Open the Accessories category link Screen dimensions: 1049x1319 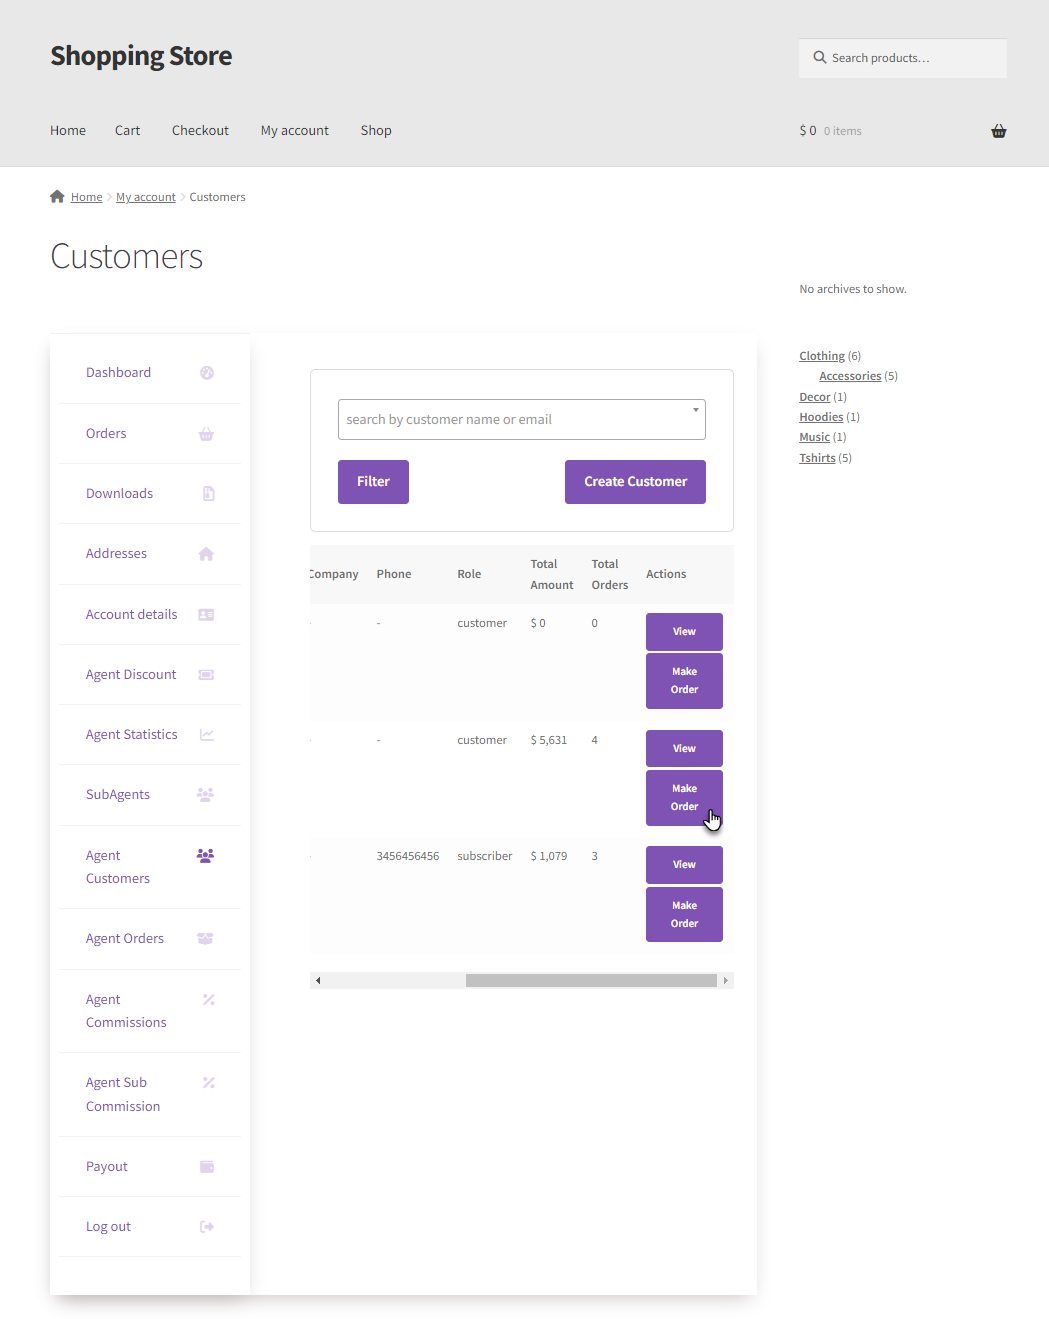tap(850, 376)
